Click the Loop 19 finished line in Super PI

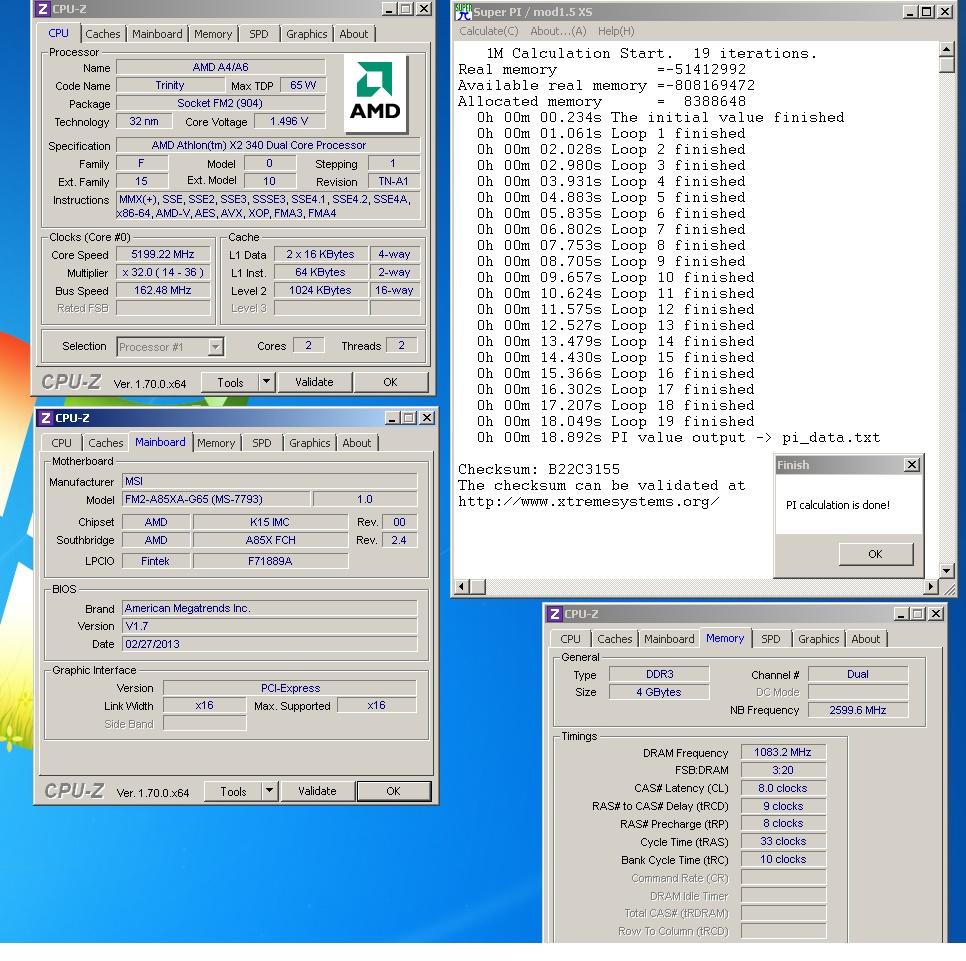pyautogui.click(x=615, y=422)
